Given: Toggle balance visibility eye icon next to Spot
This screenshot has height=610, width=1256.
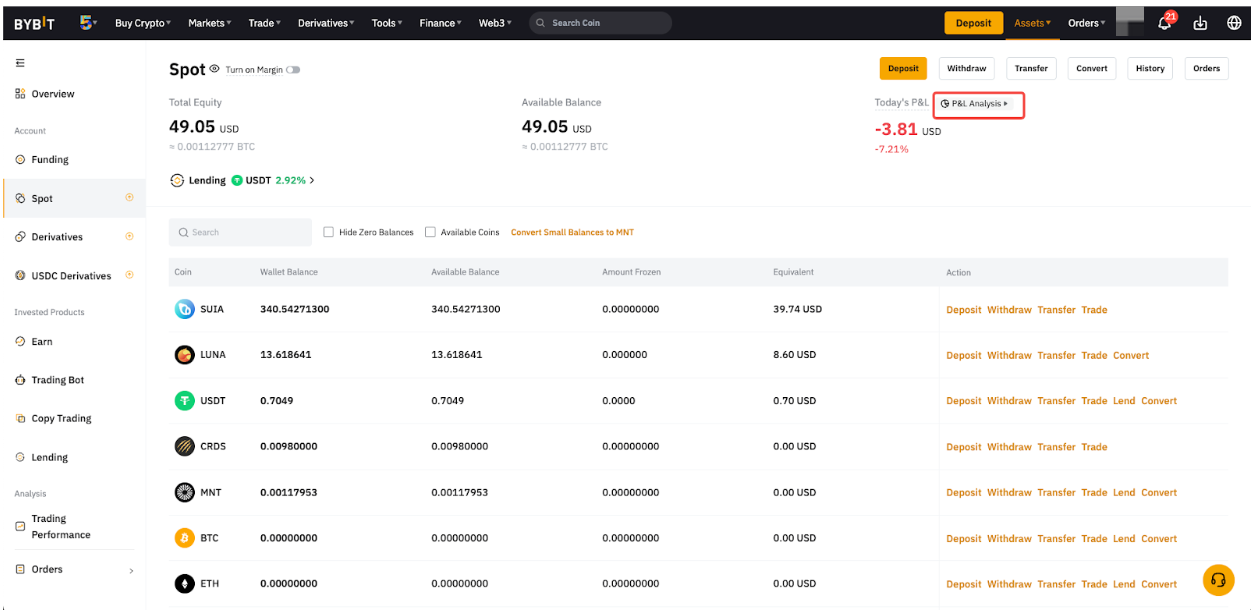Looking at the screenshot, I should (x=214, y=69).
